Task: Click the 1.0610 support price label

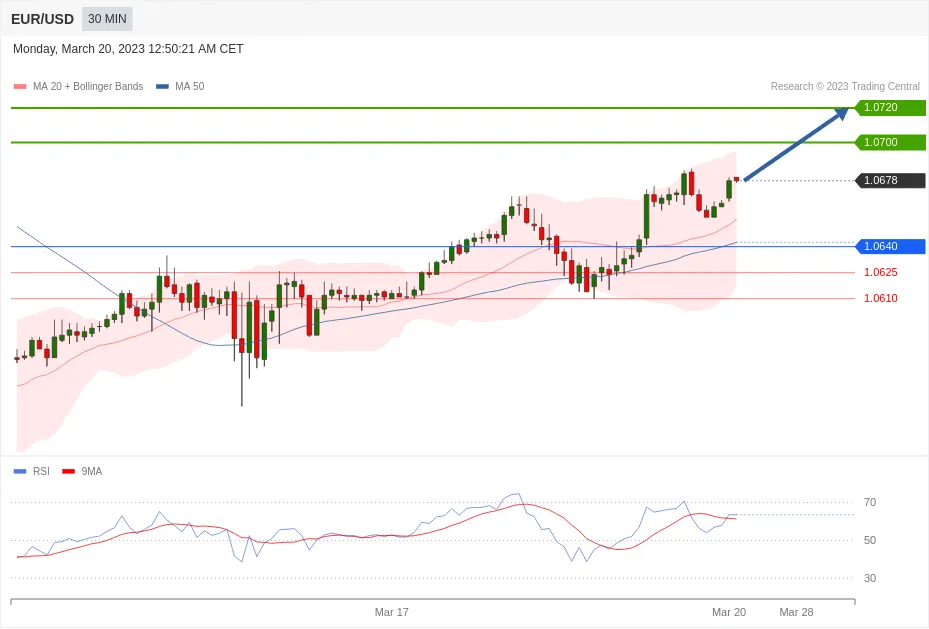Action: (880, 299)
